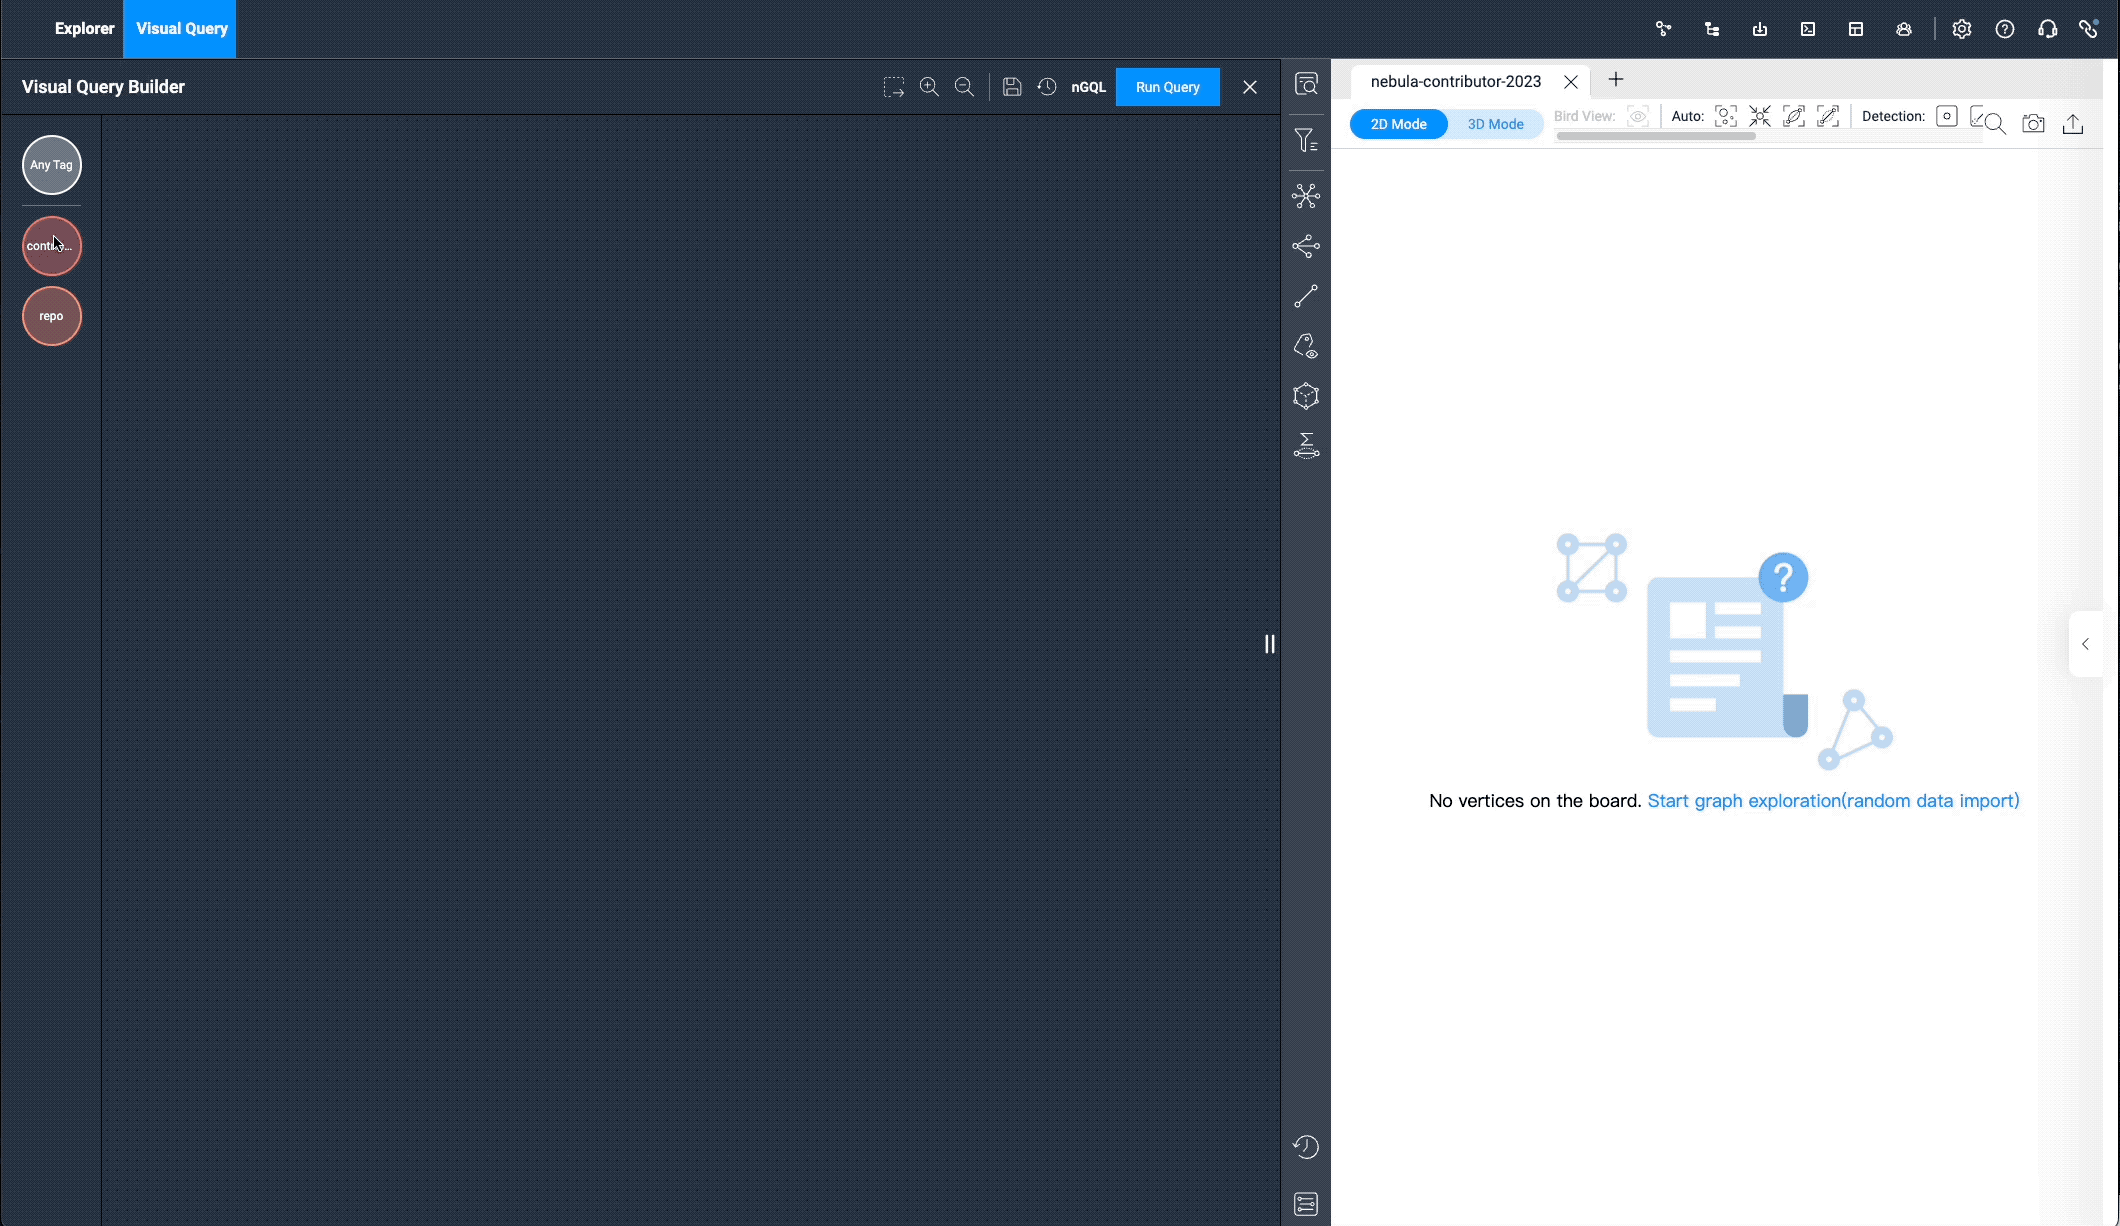Select 2D Mode
Image resolution: width=2120 pixels, height=1226 pixels.
(1398, 124)
